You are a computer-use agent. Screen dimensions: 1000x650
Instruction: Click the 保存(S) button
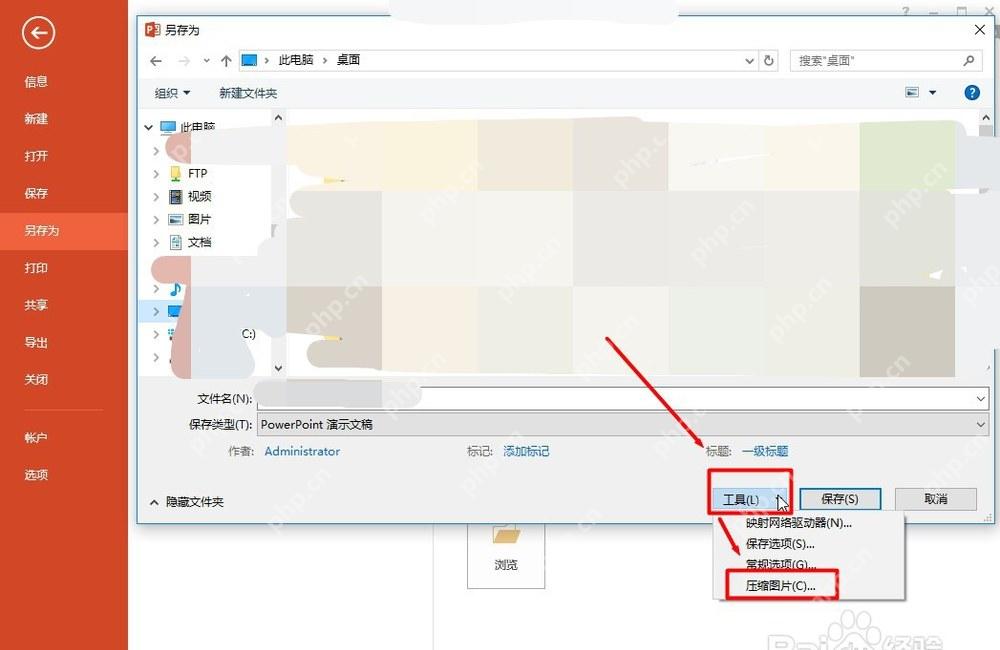point(840,499)
